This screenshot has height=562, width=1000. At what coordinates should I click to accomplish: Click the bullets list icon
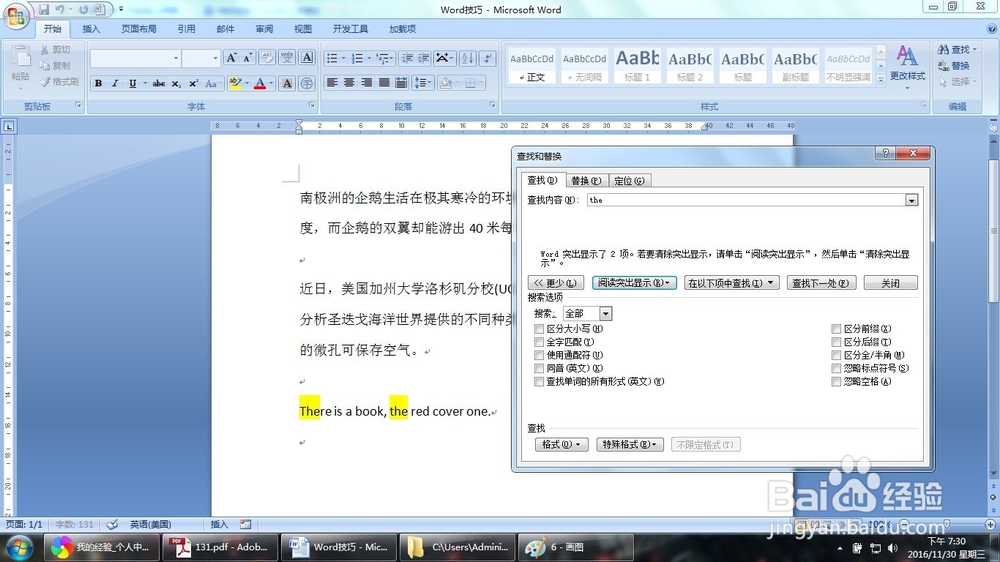coord(332,58)
